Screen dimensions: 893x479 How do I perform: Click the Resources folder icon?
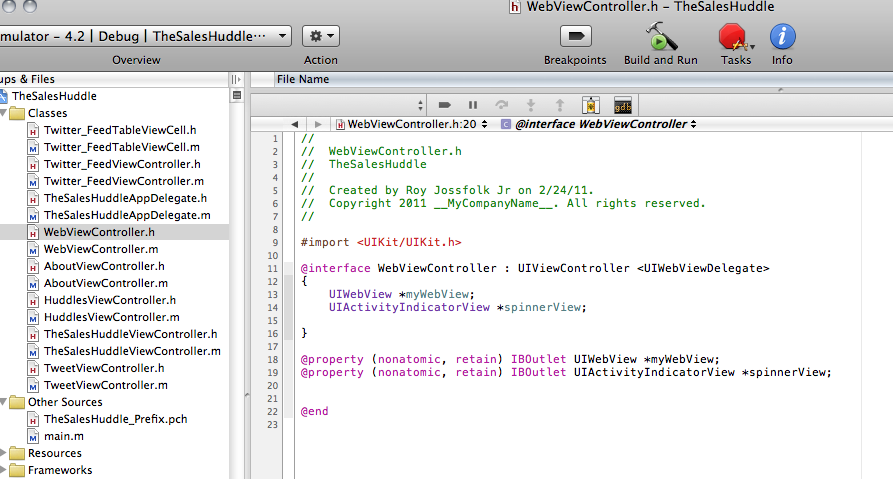[17, 453]
